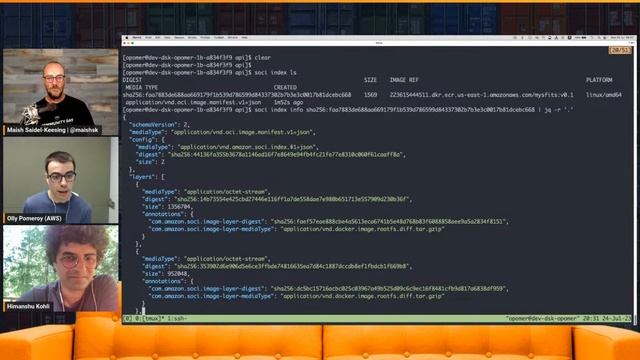Viewport: 640px width, 360px height.
Task: Click the vnd.amazon.soci.index config mediaType value
Action: [x=247, y=147]
